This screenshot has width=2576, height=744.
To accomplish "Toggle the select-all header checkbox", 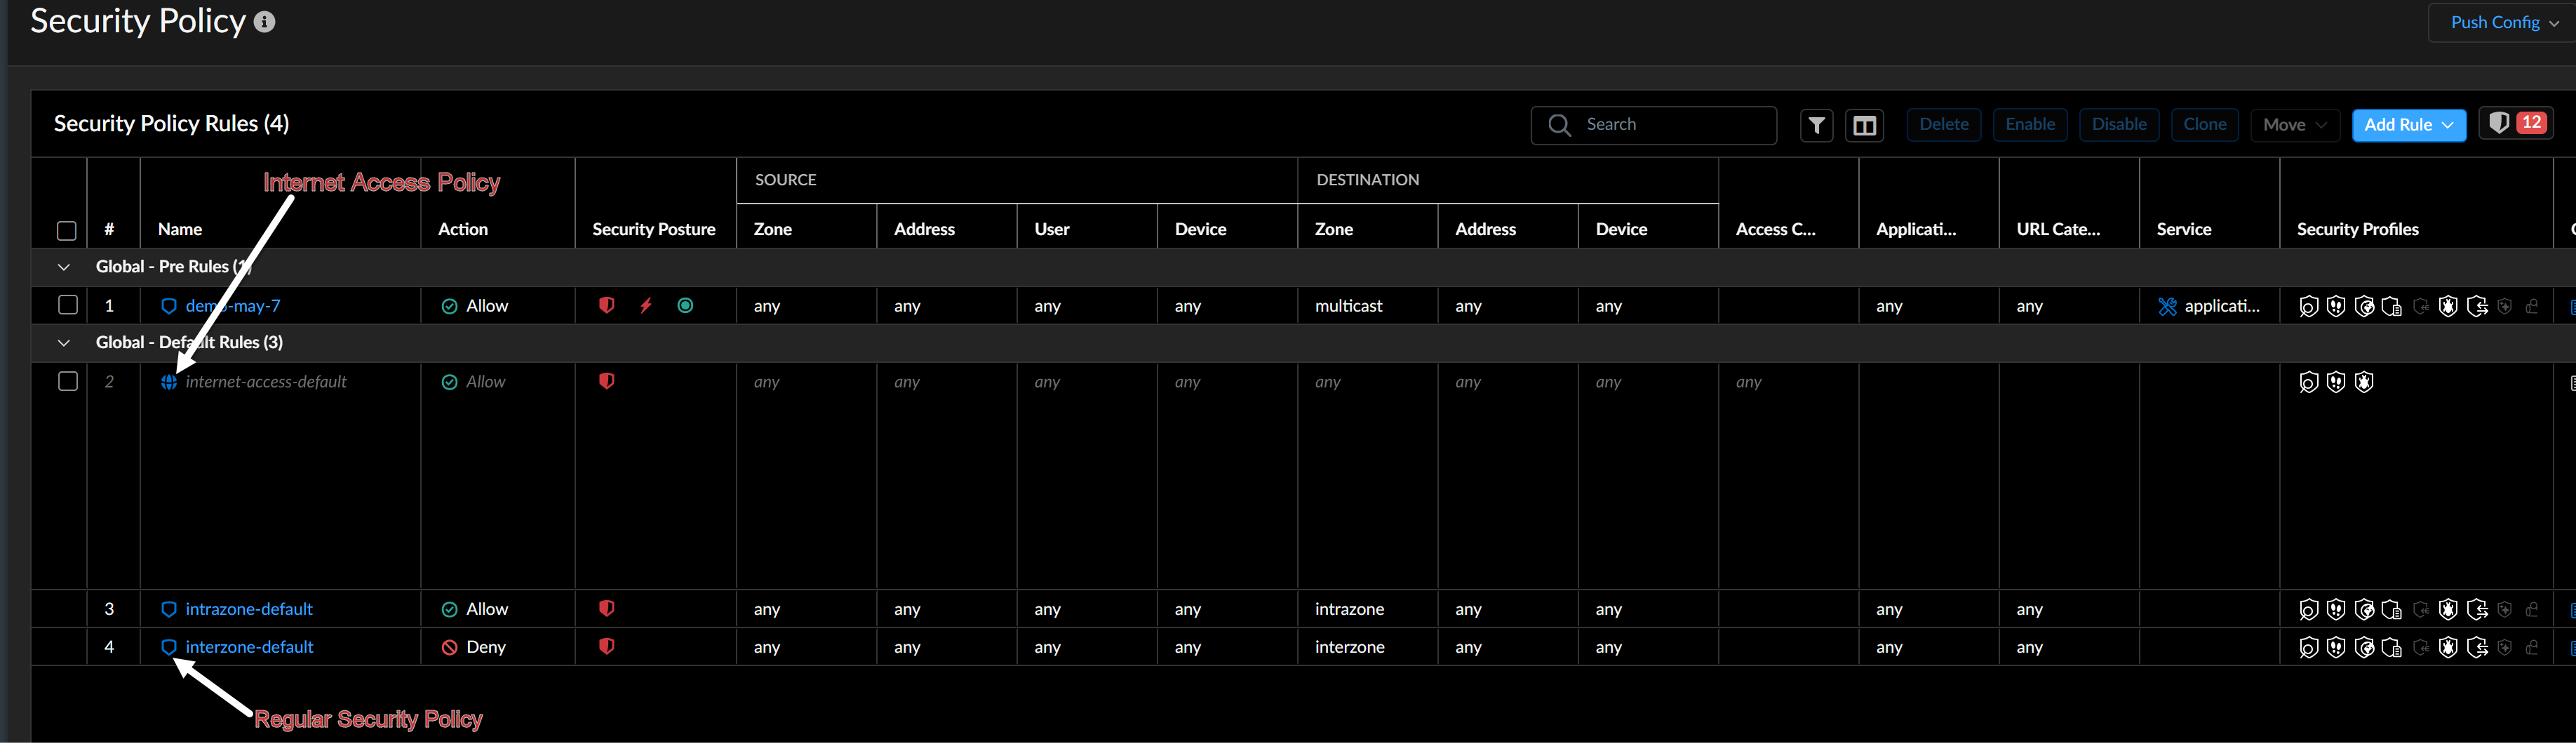I will coord(67,230).
